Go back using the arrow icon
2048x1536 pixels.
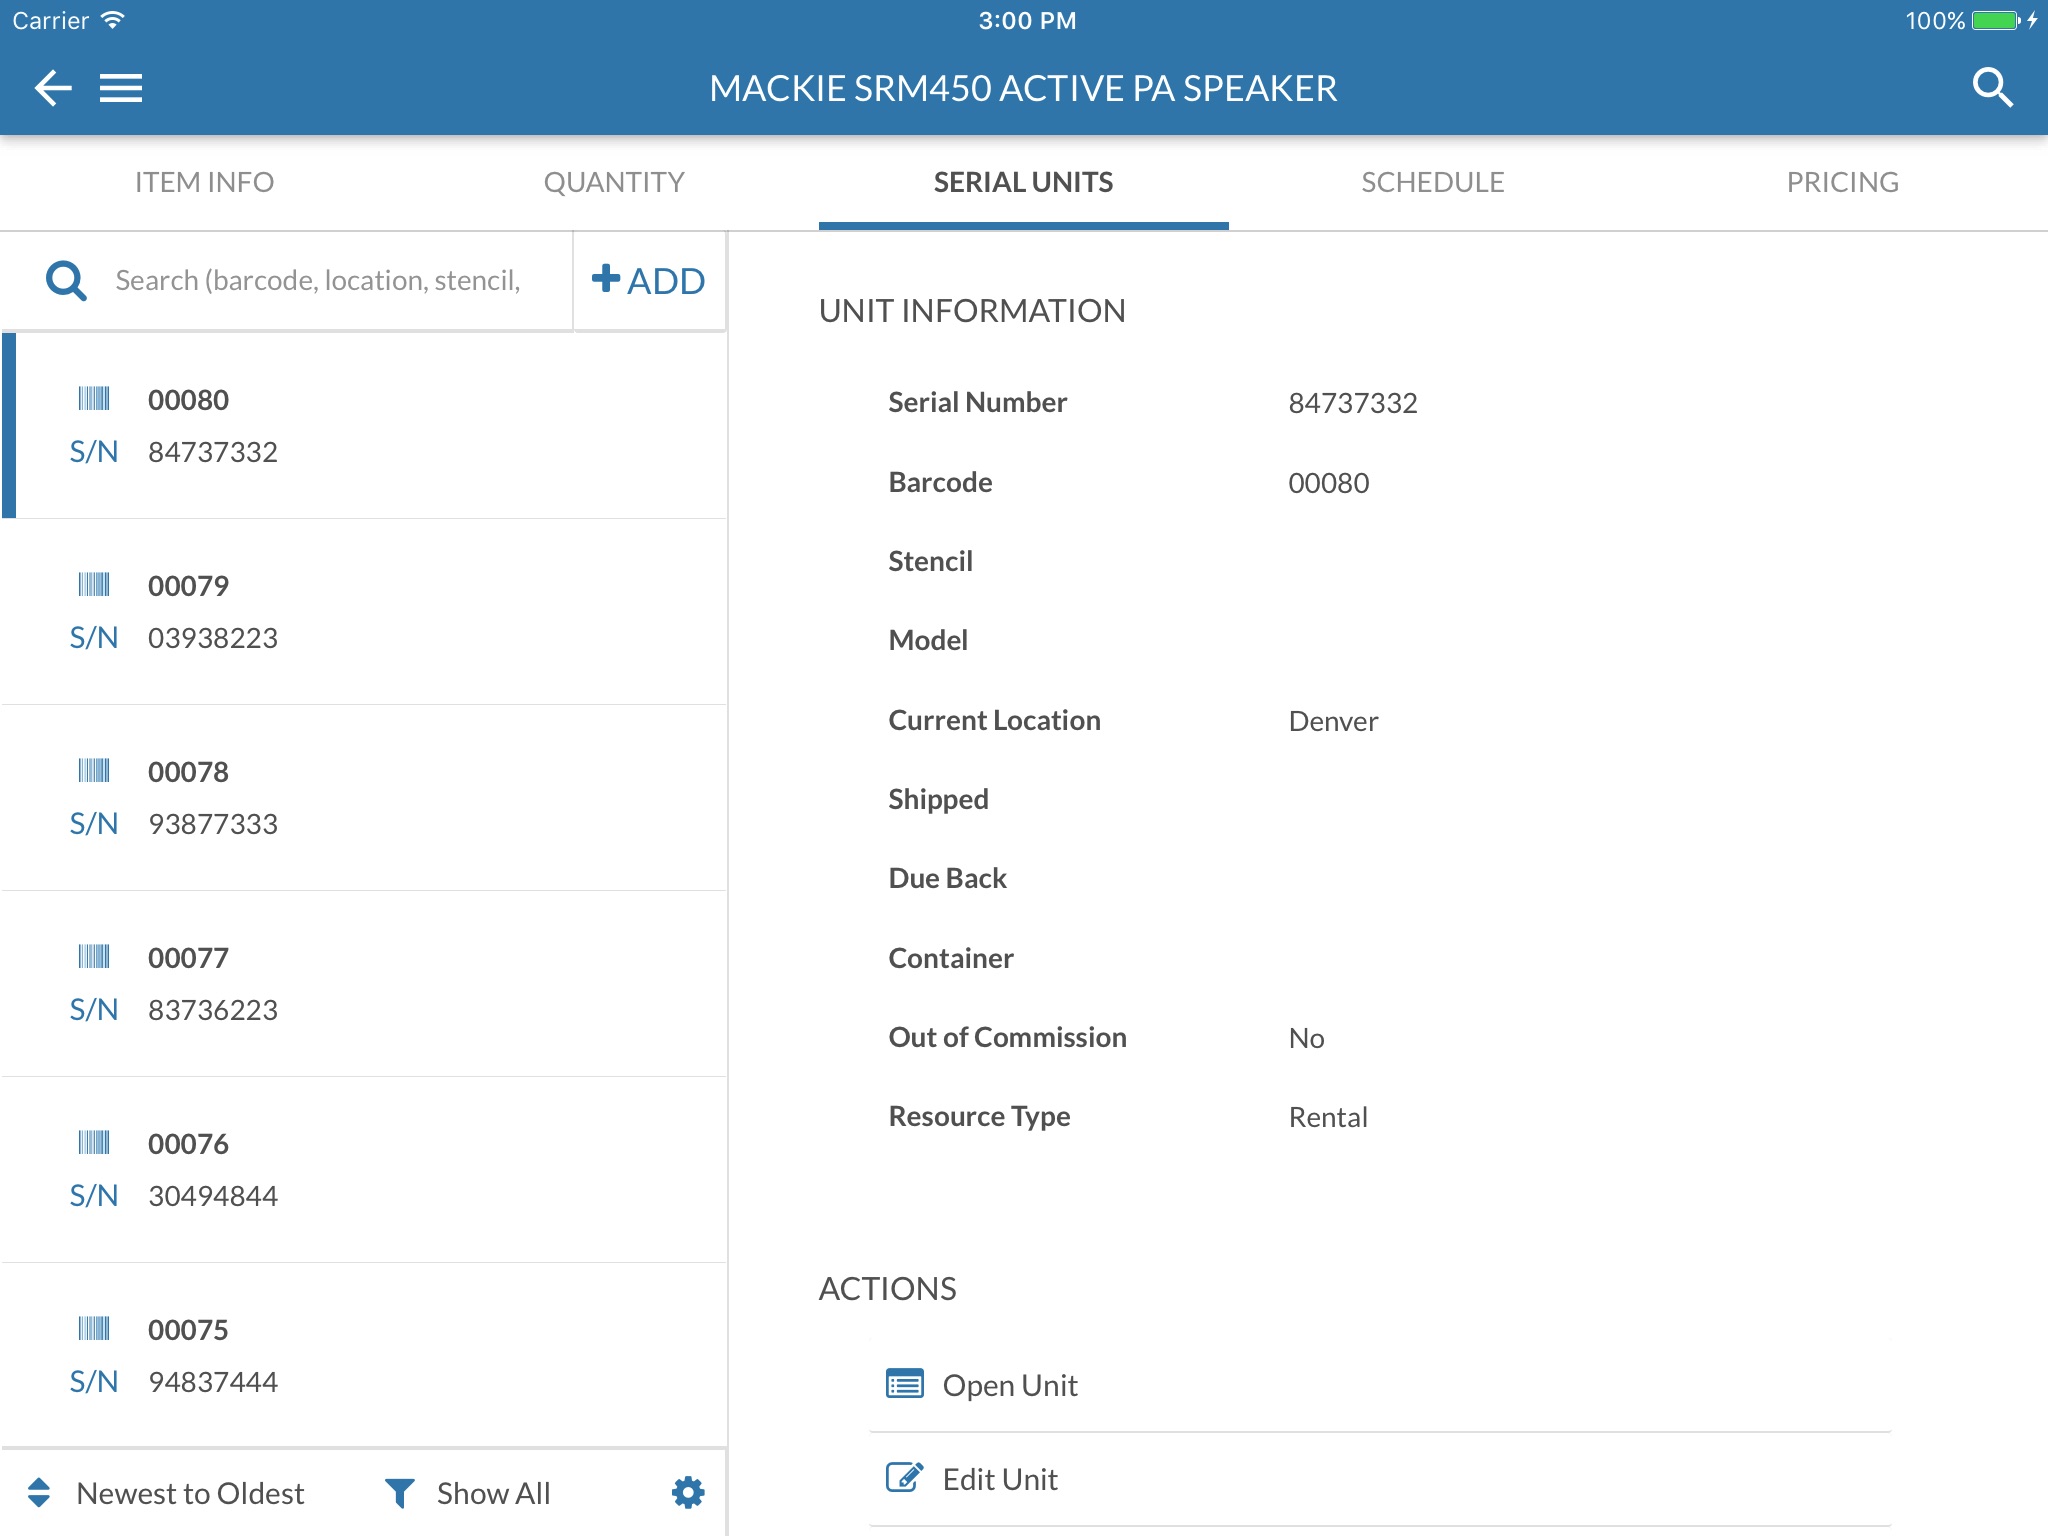pos(53,88)
